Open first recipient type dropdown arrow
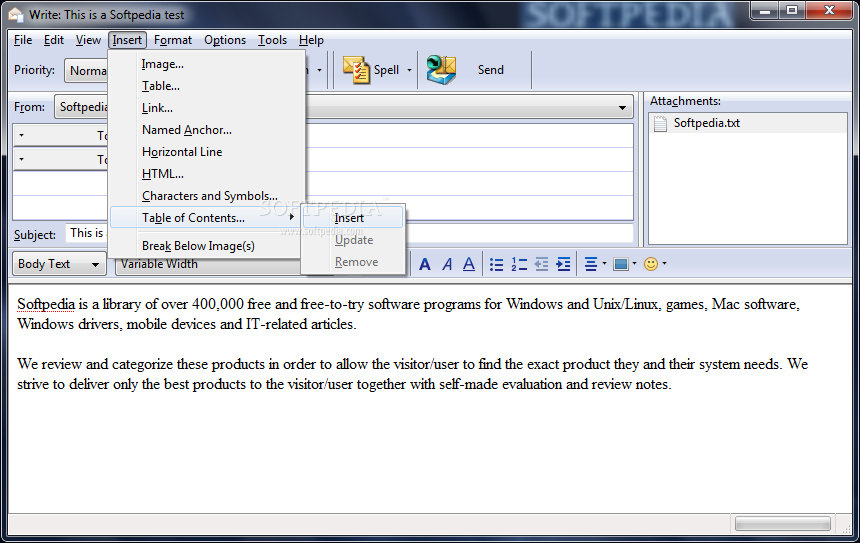Viewport: 860px width, 543px height. tap(21, 135)
